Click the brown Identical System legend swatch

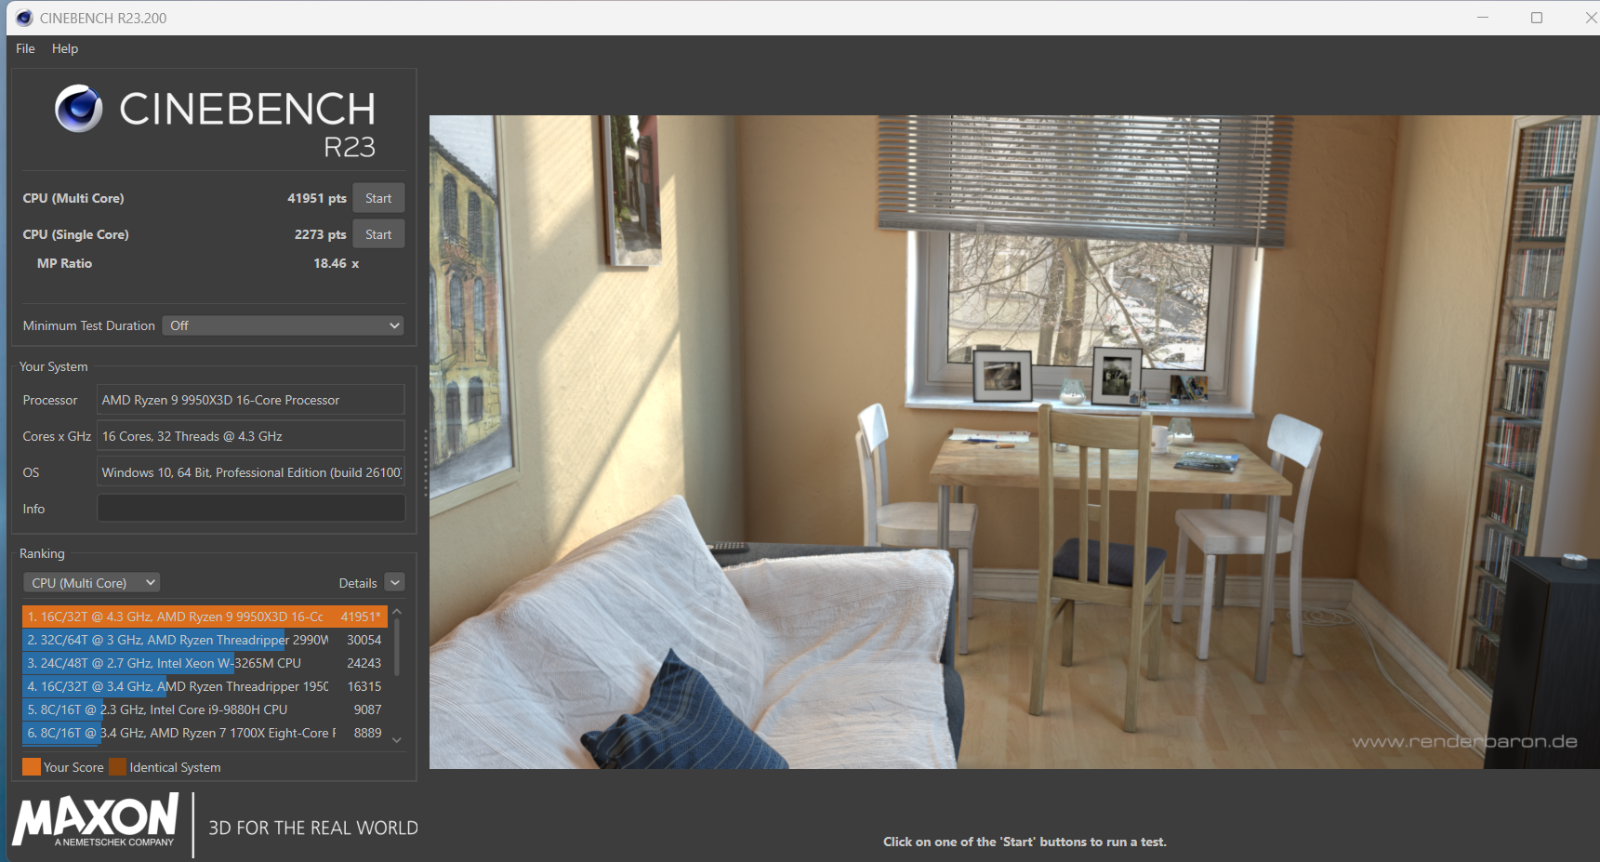tap(118, 767)
